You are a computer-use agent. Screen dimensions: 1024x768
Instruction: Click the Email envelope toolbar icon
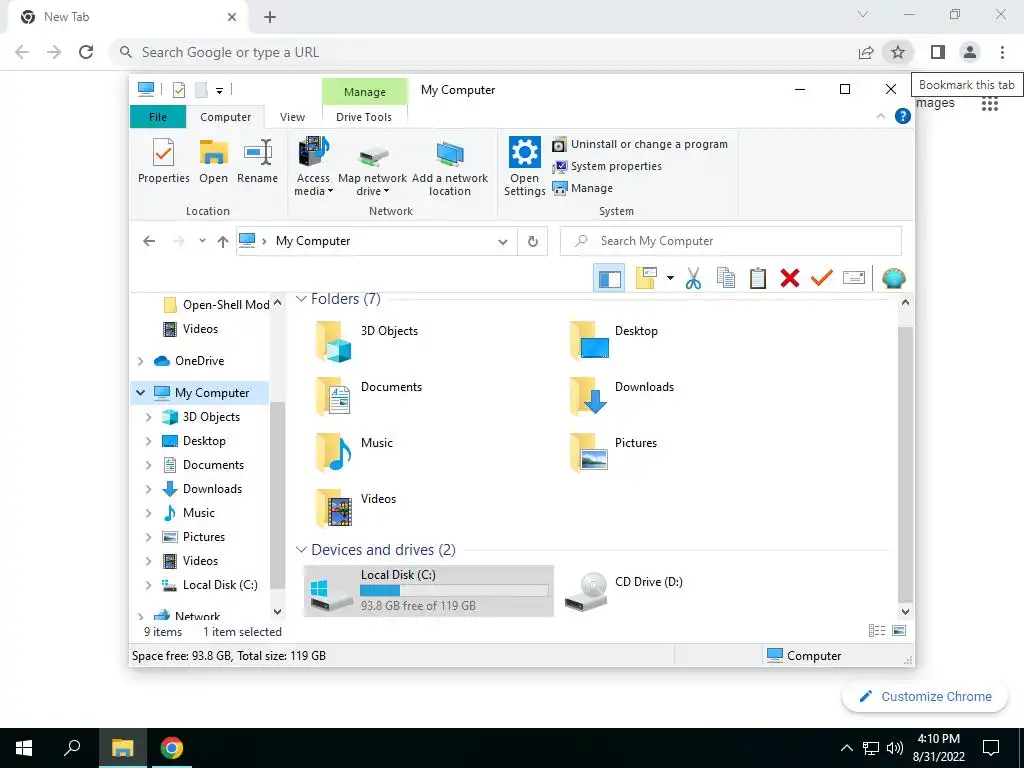(x=854, y=279)
